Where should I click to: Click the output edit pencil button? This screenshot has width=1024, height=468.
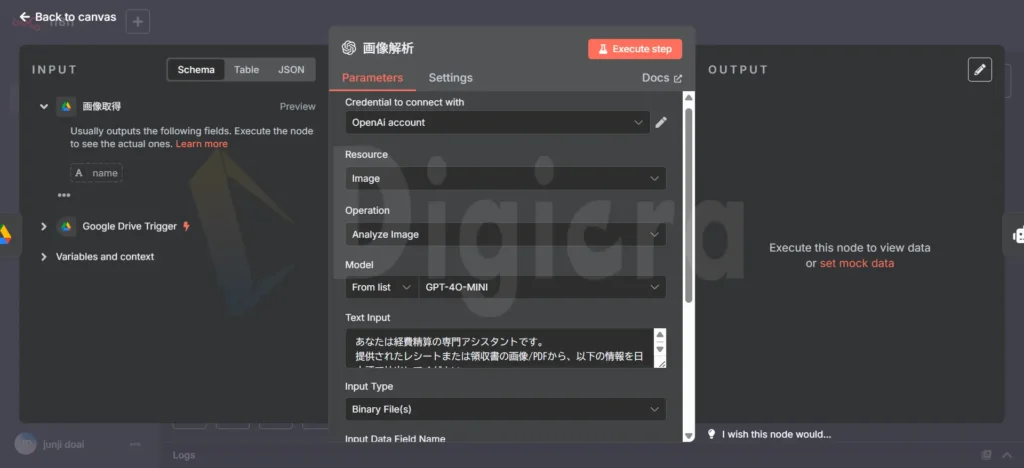pos(980,70)
